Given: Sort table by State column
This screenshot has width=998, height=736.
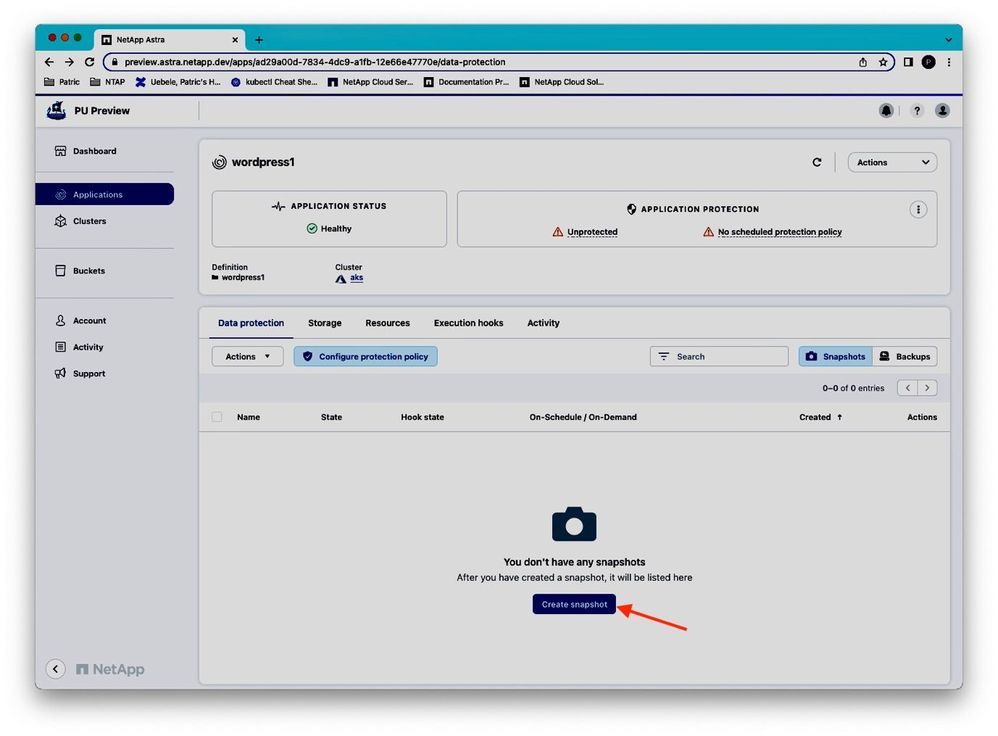Looking at the screenshot, I should [x=331, y=417].
